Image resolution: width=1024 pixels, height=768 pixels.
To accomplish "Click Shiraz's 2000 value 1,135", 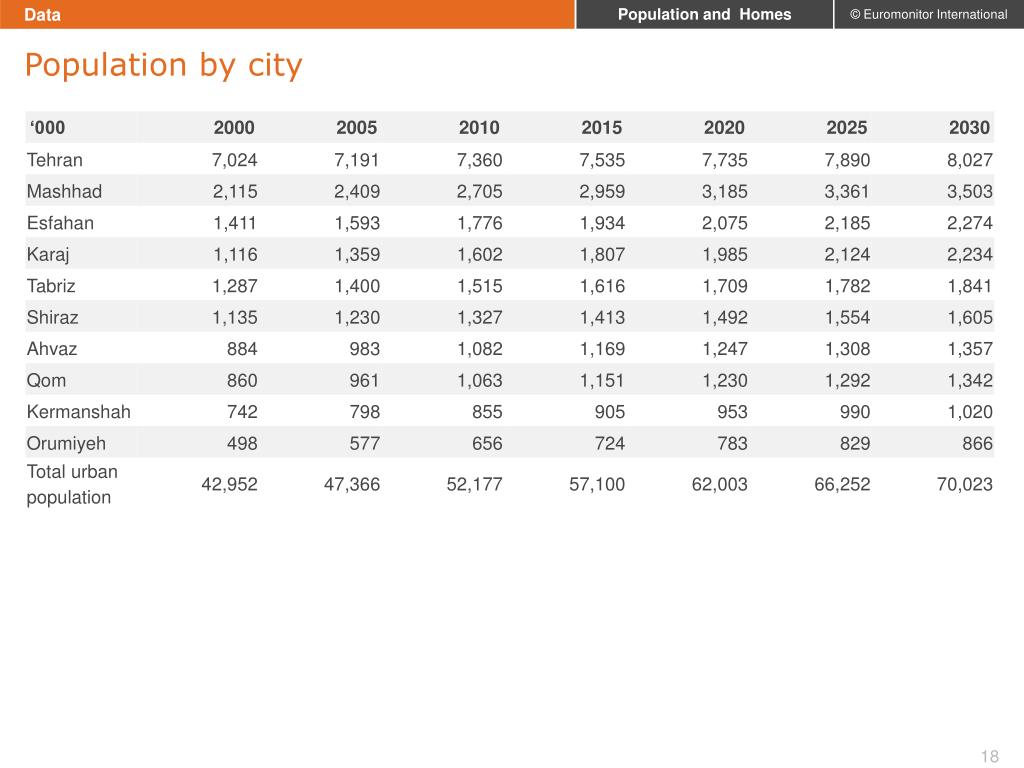I will click(x=235, y=317).
